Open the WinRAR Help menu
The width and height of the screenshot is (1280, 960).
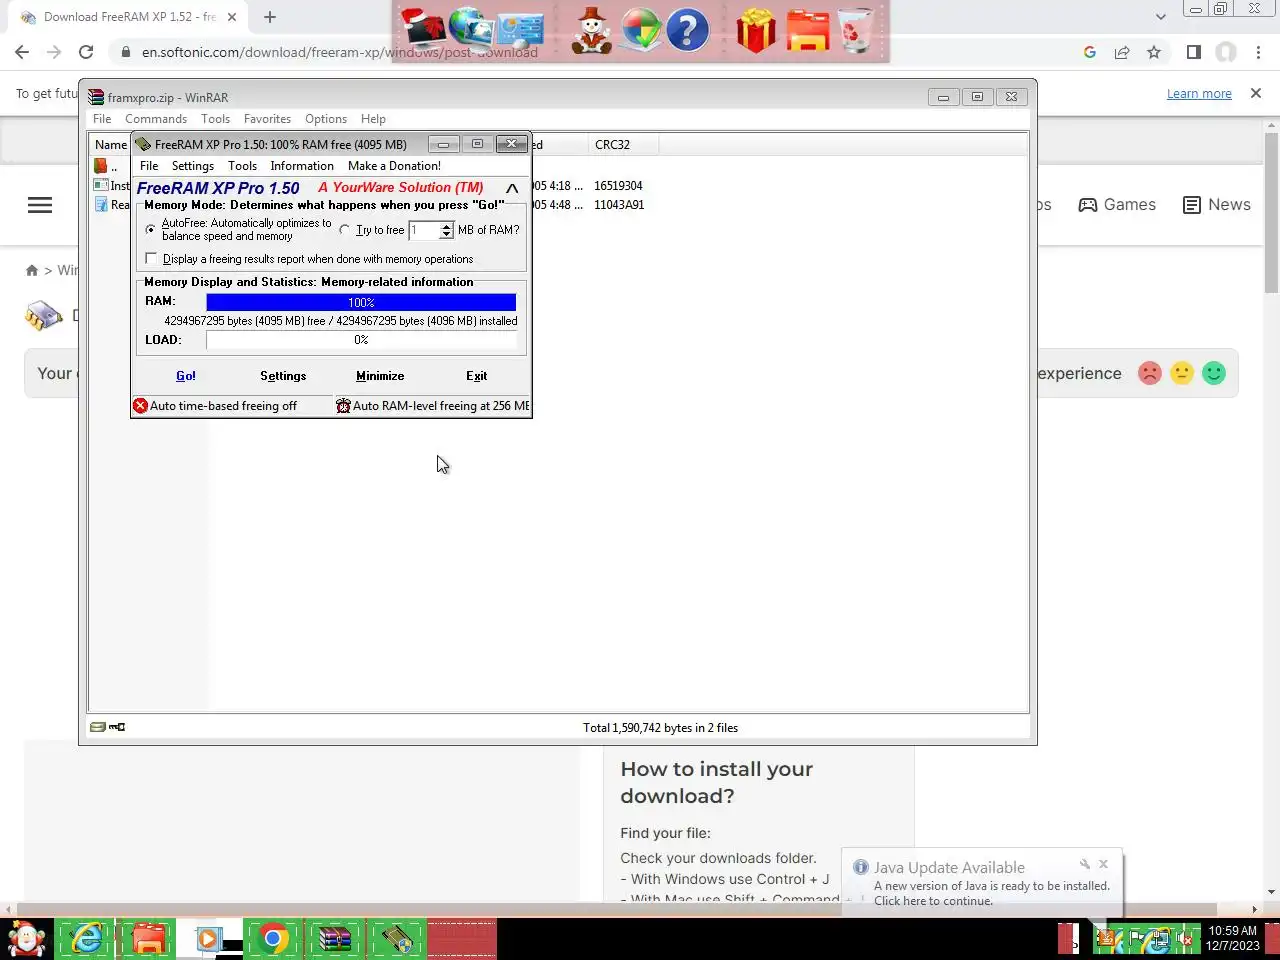373,119
